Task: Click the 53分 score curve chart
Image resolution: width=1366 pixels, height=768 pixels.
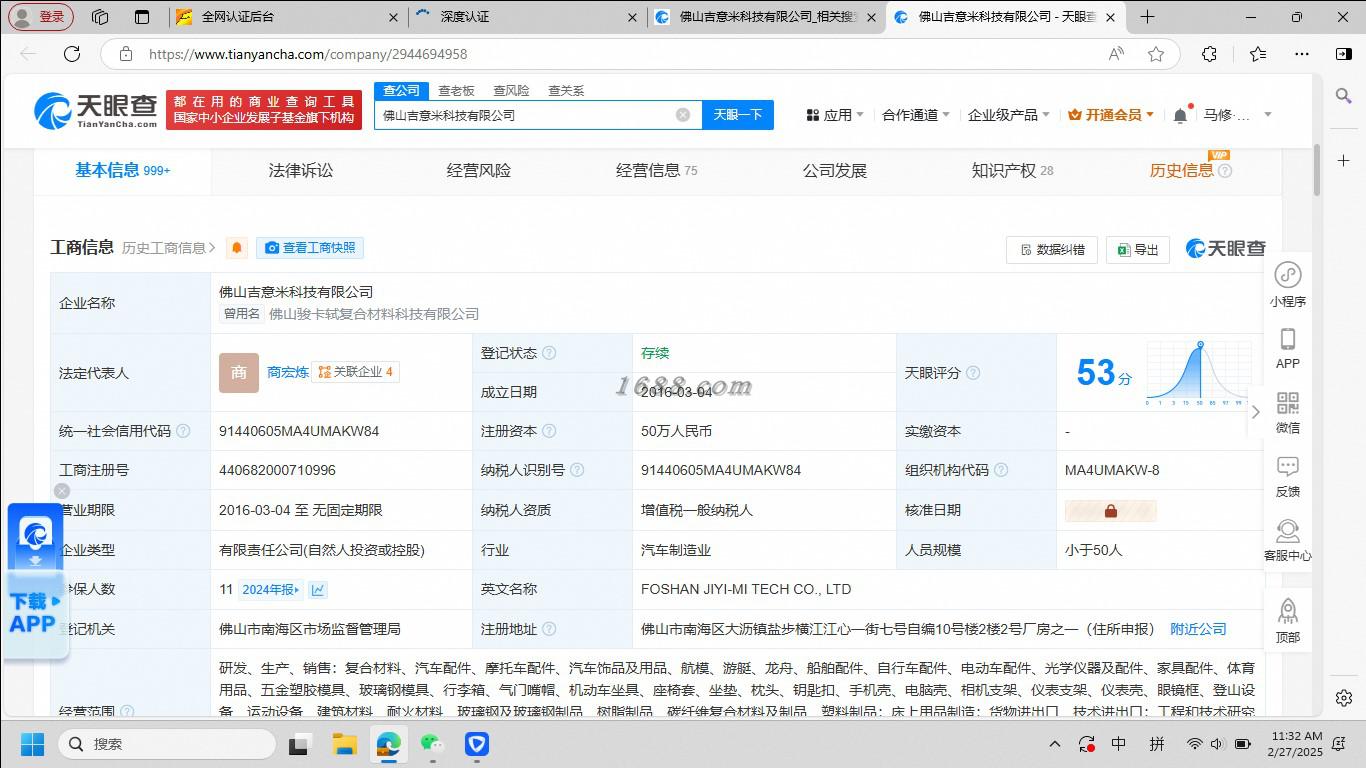Action: (x=1198, y=373)
